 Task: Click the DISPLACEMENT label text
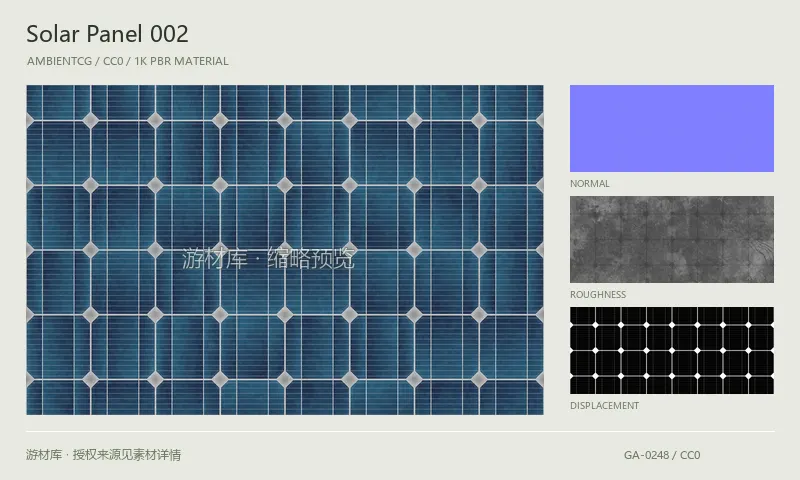605,406
